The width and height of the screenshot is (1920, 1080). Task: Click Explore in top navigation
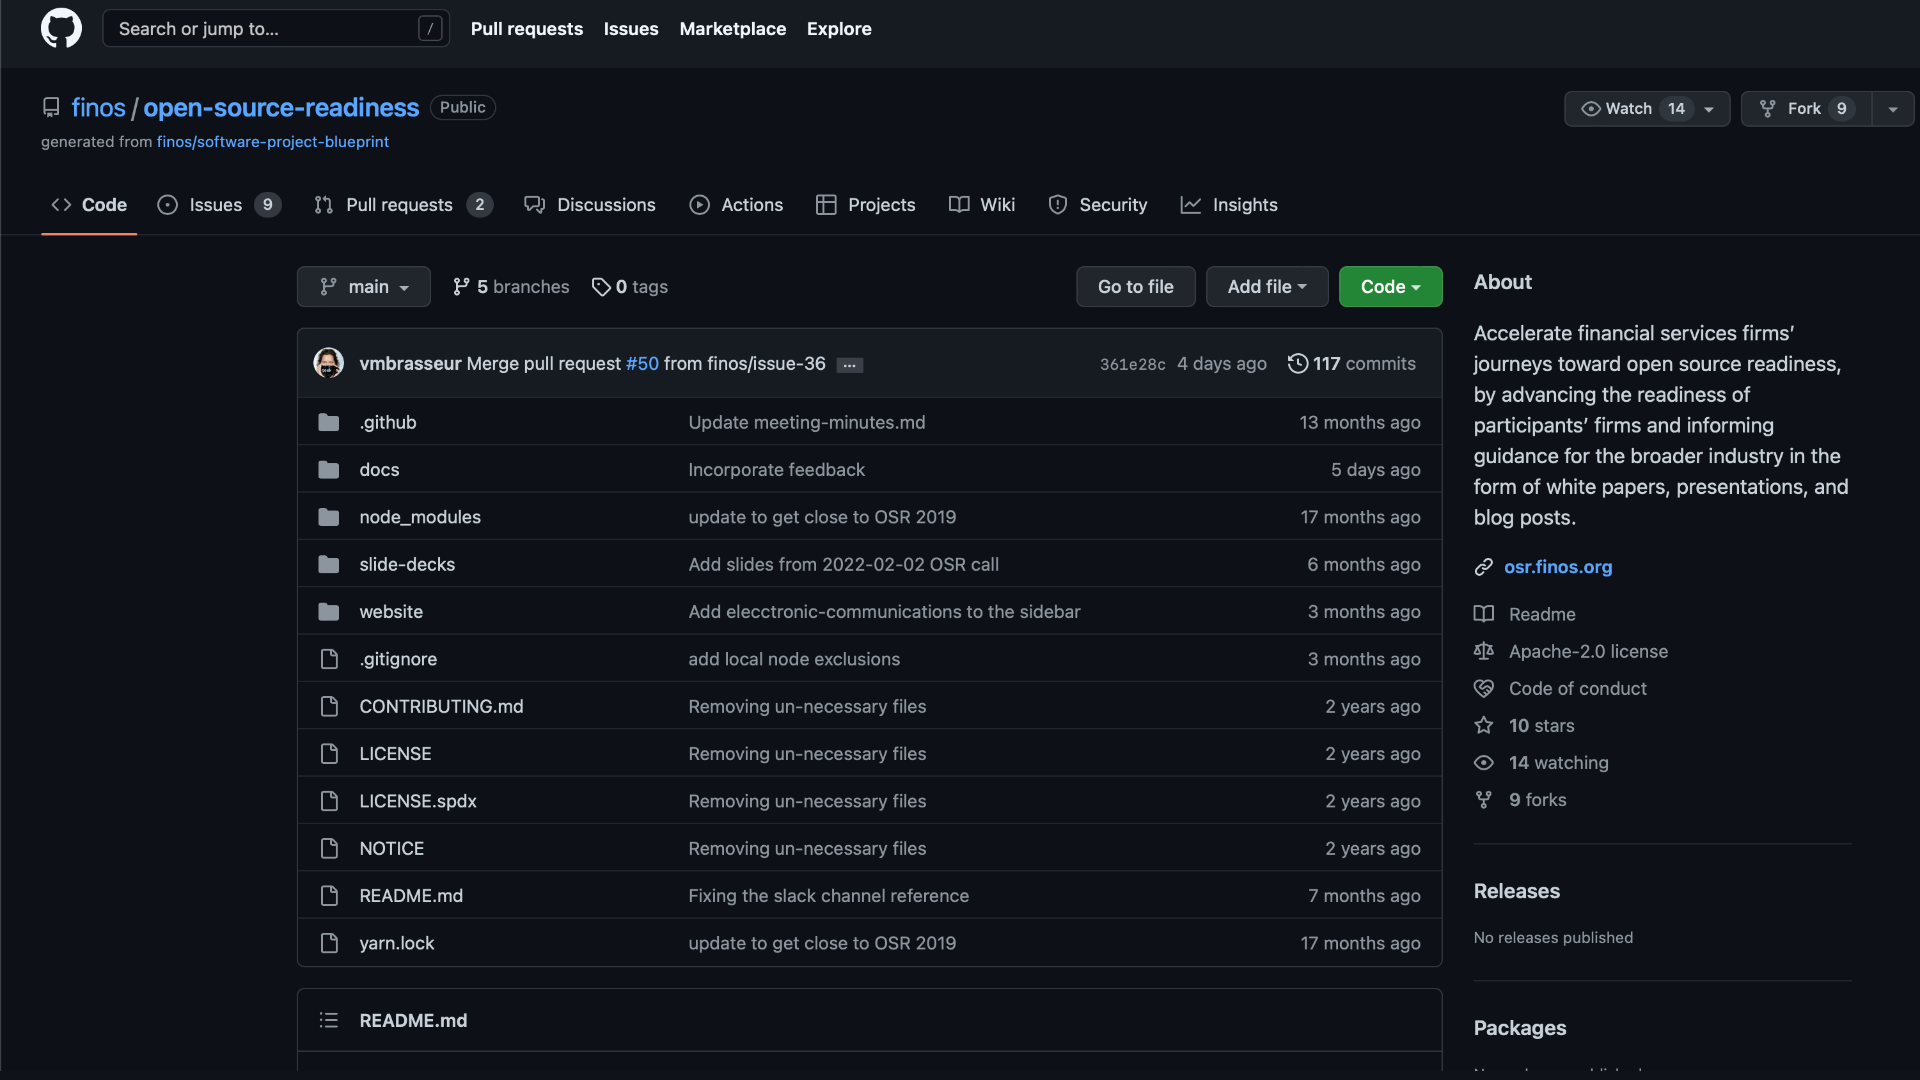(839, 29)
